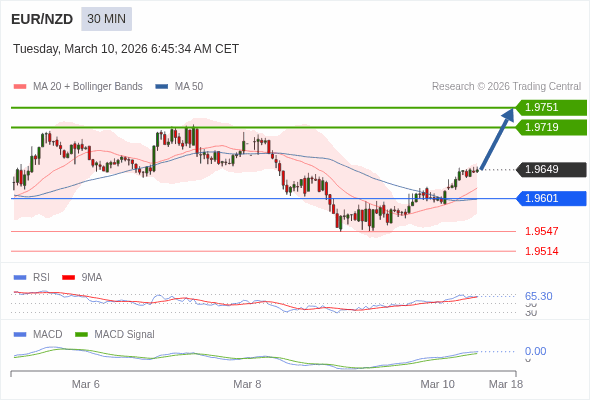Click the MA 50 legend label
The width and height of the screenshot is (590, 400).
tap(189, 87)
